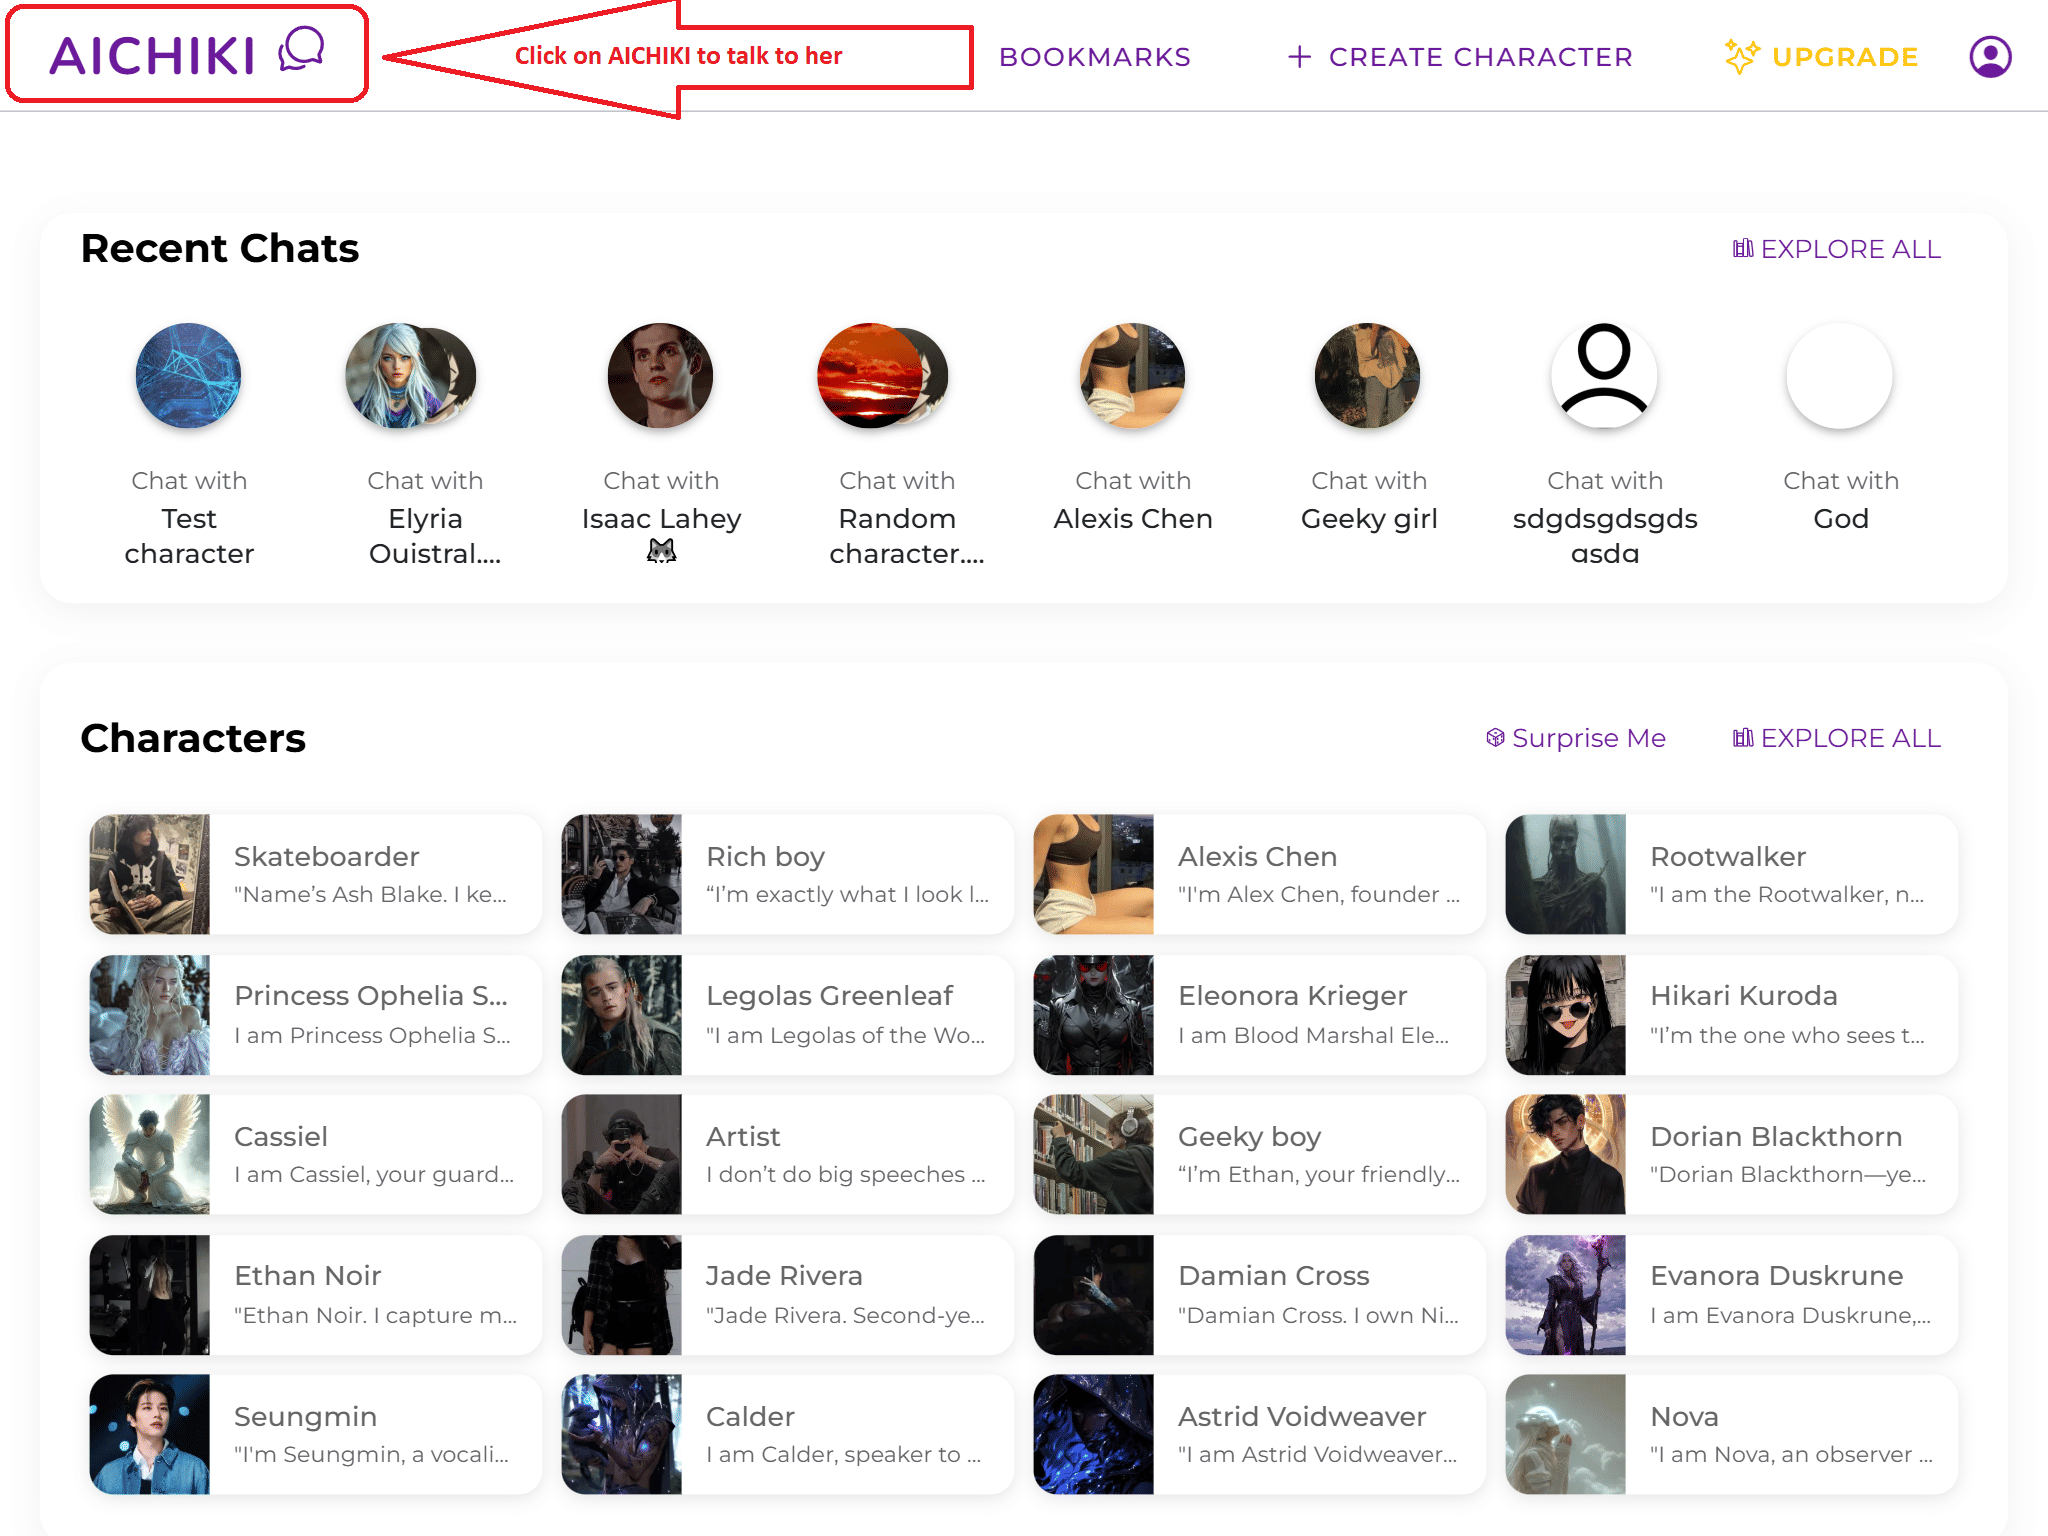Image resolution: width=2048 pixels, height=1536 pixels.
Task: Open the Bookmarks menu item
Action: (x=1094, y=57)
